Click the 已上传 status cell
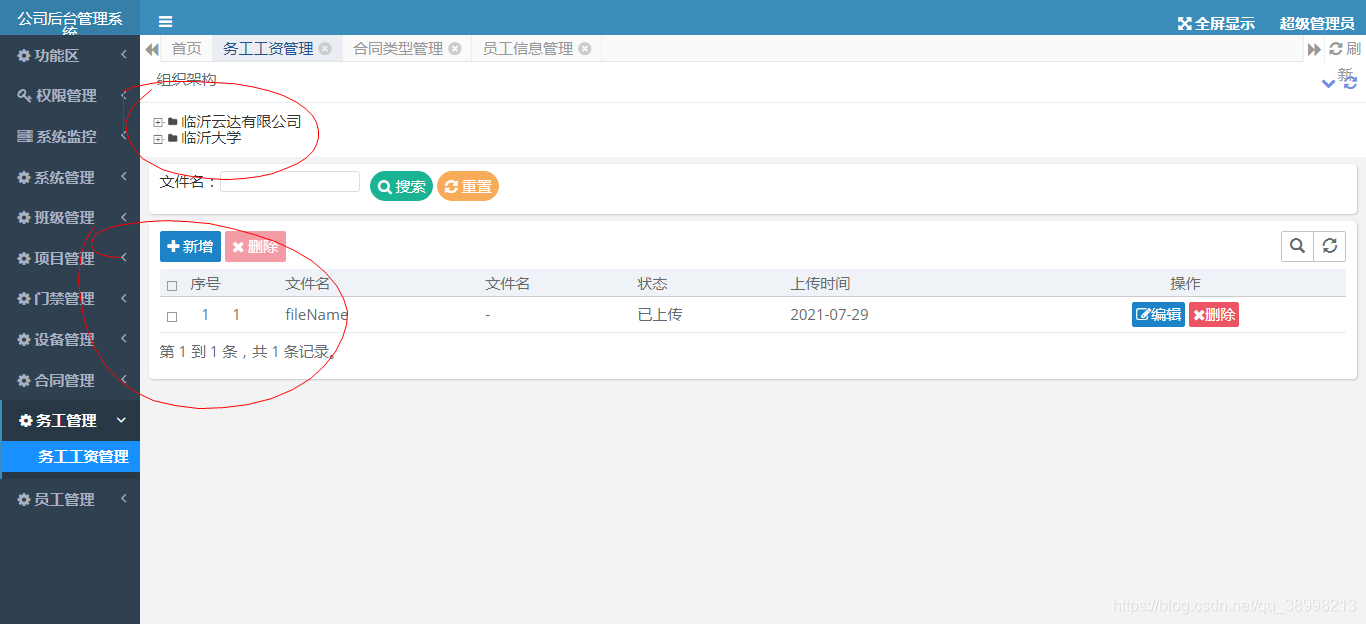This screenshot has width=1366, height=624. [660, 315]
